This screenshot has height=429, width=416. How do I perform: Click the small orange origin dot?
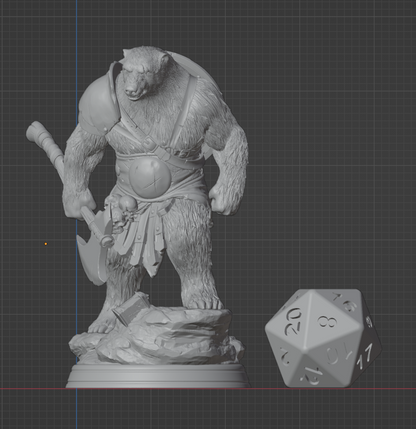tap(46, 244)
